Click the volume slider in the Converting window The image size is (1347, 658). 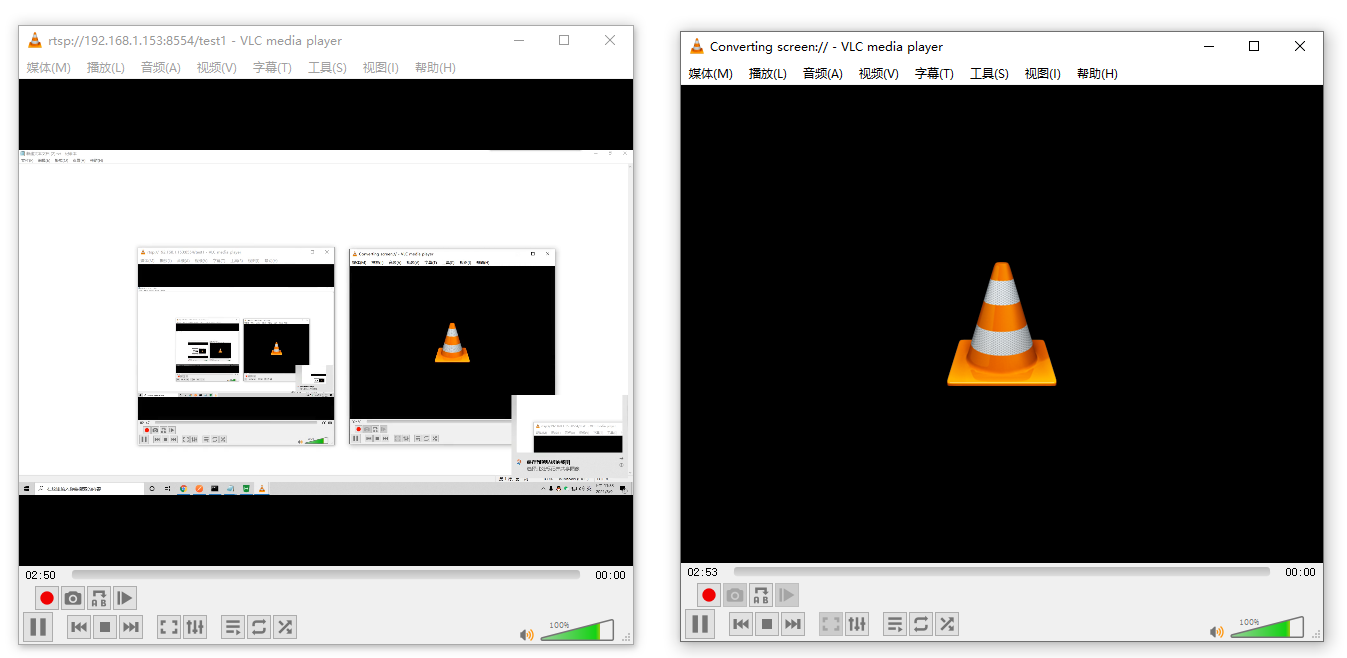point(1267,627)
